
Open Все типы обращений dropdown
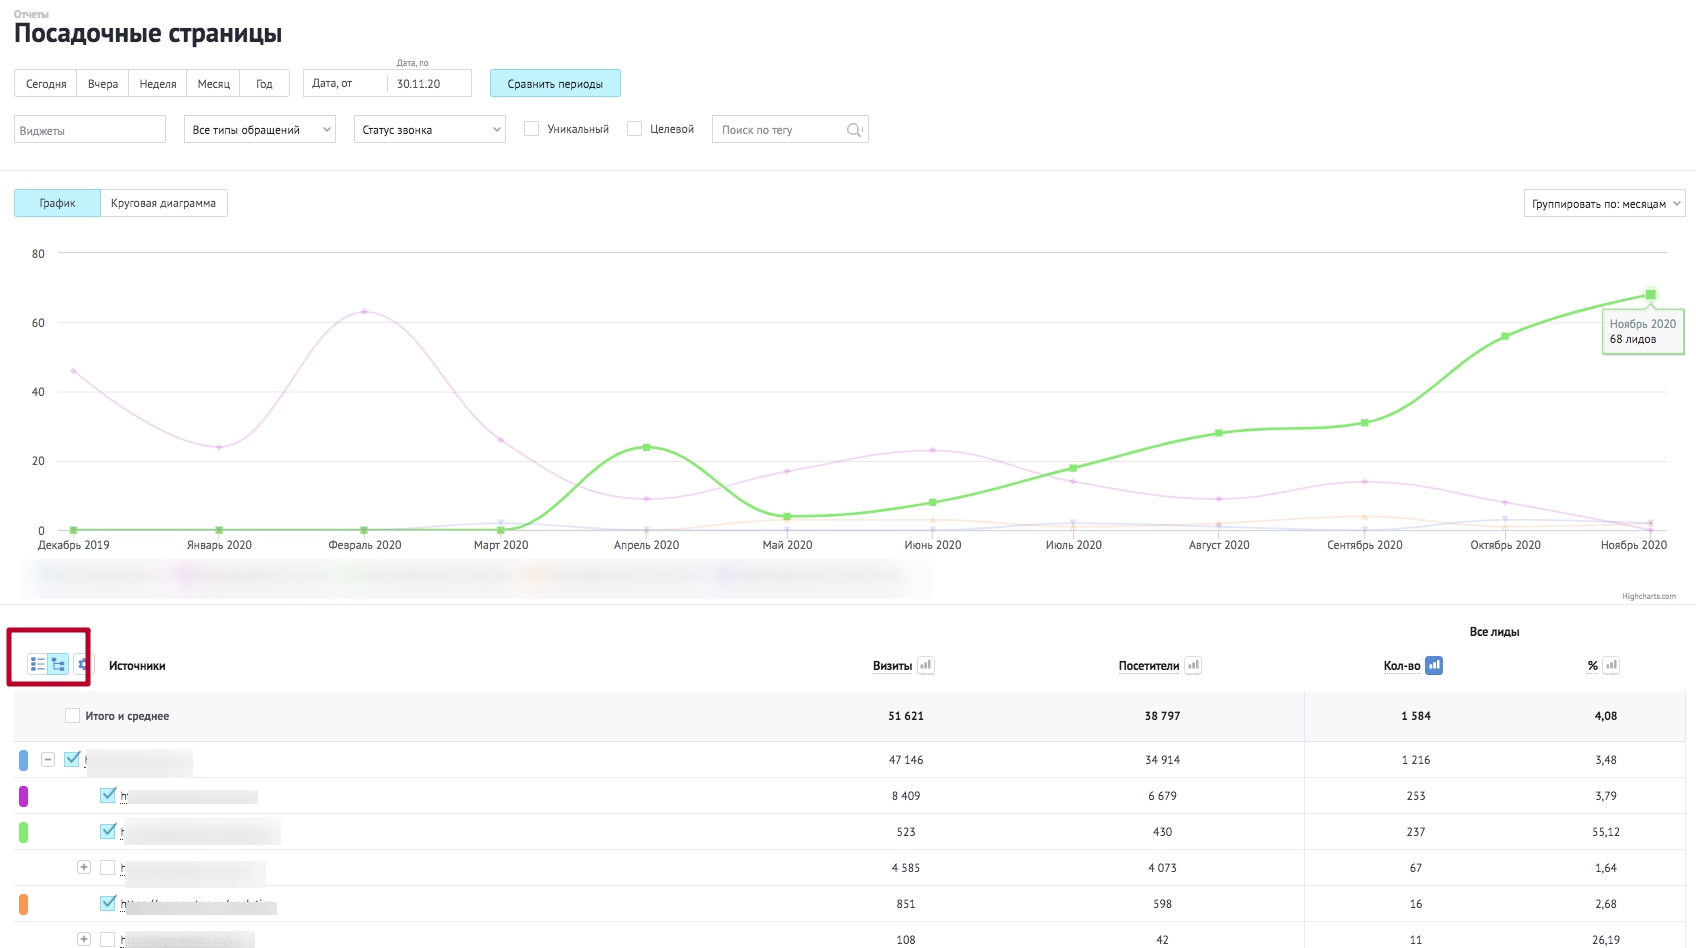pos(260,130)
